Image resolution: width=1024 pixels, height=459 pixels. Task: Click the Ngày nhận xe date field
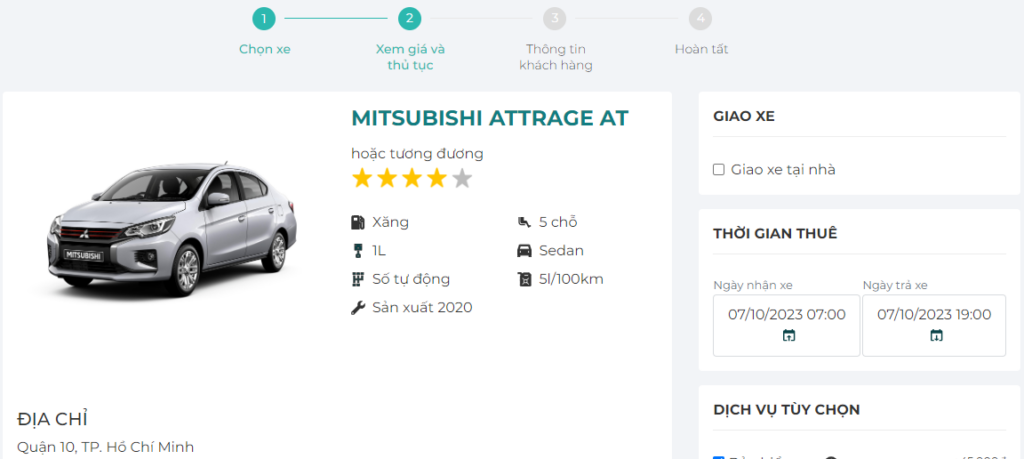coord(786,315)
